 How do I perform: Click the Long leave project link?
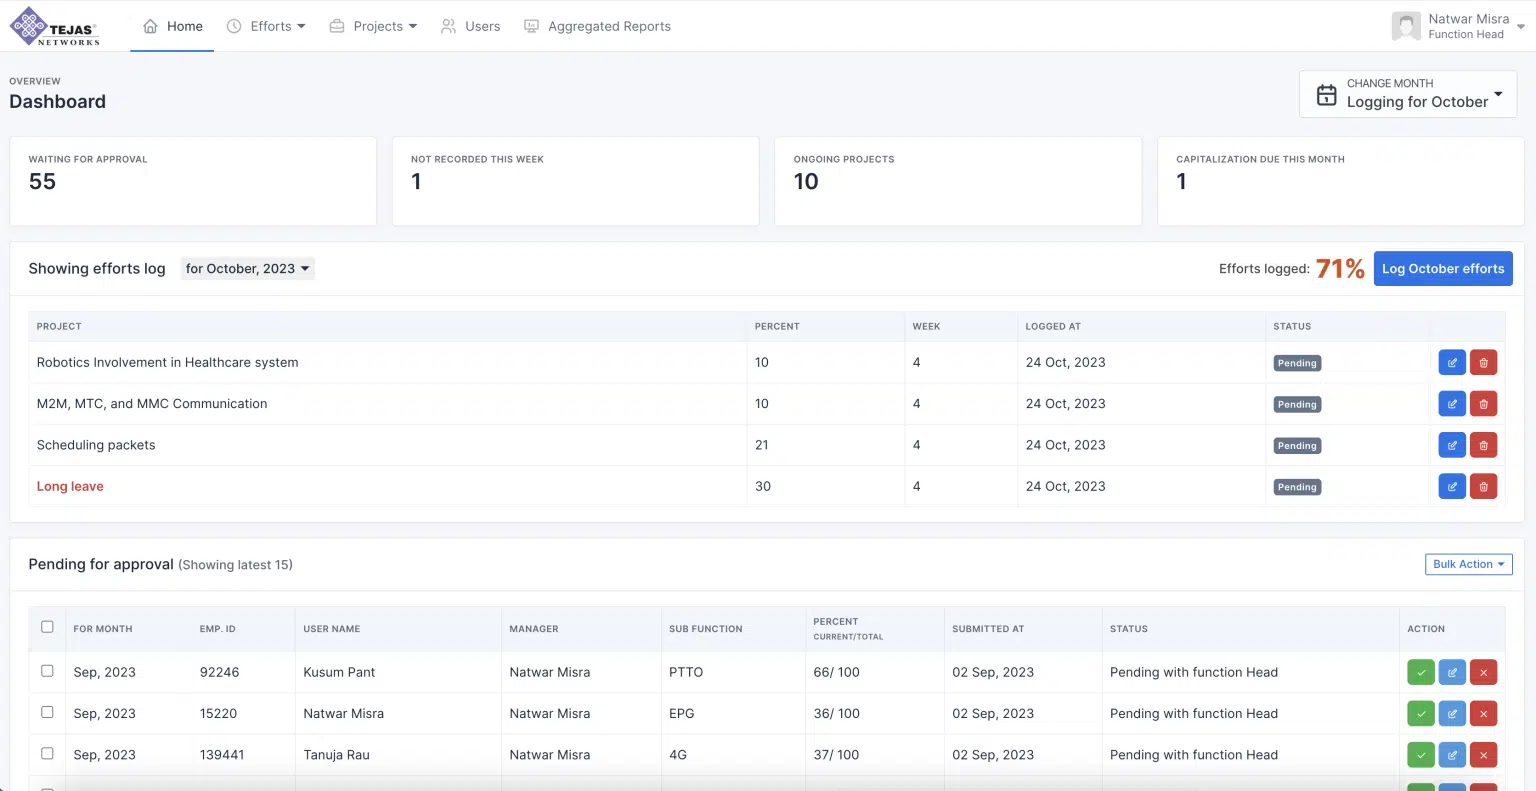tap(69, 486)
